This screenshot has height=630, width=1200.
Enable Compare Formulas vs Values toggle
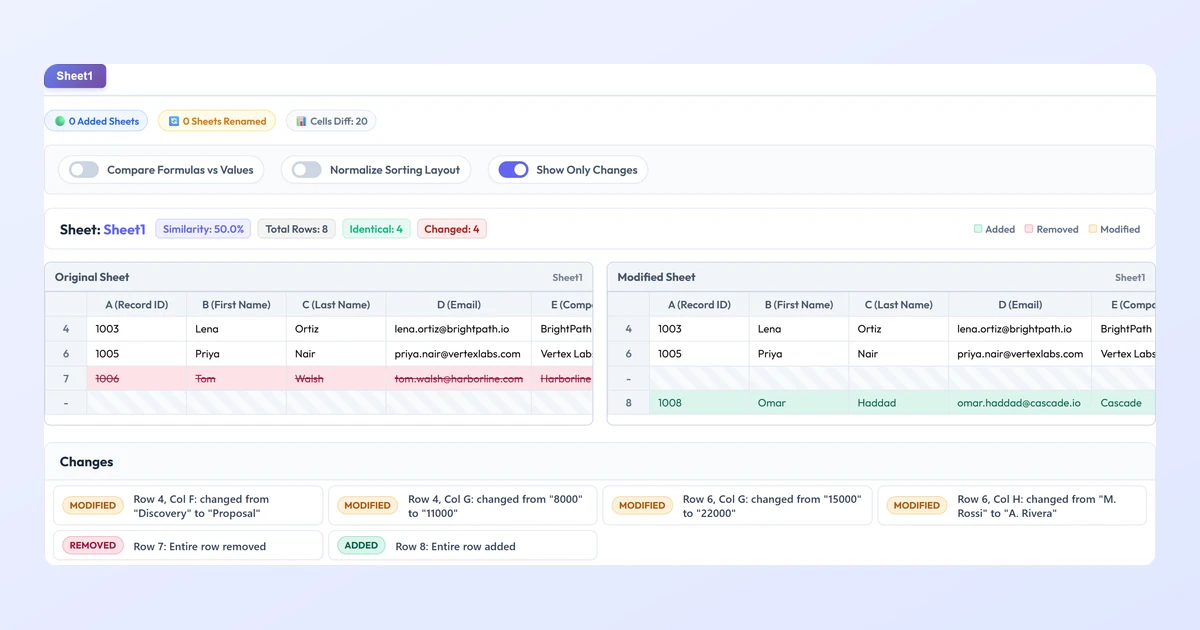pos(84,170)
